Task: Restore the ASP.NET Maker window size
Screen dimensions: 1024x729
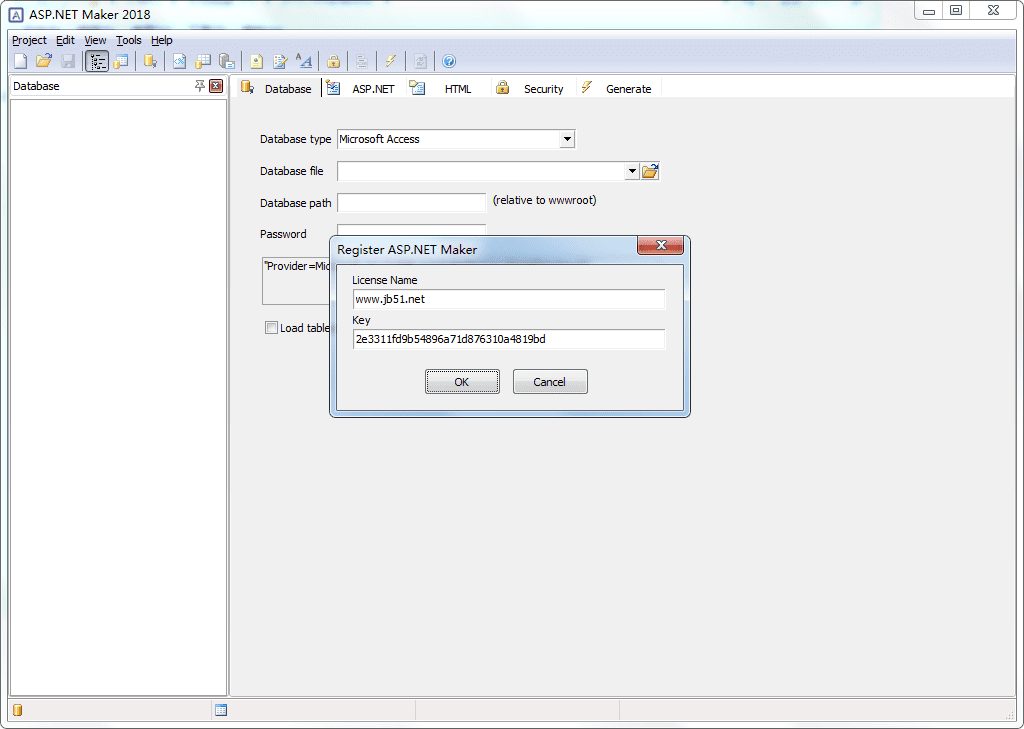Action: tap(955, 10)
